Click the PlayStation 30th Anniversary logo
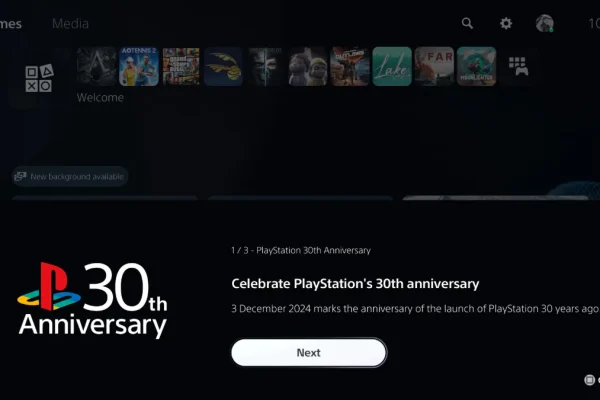 93,300
